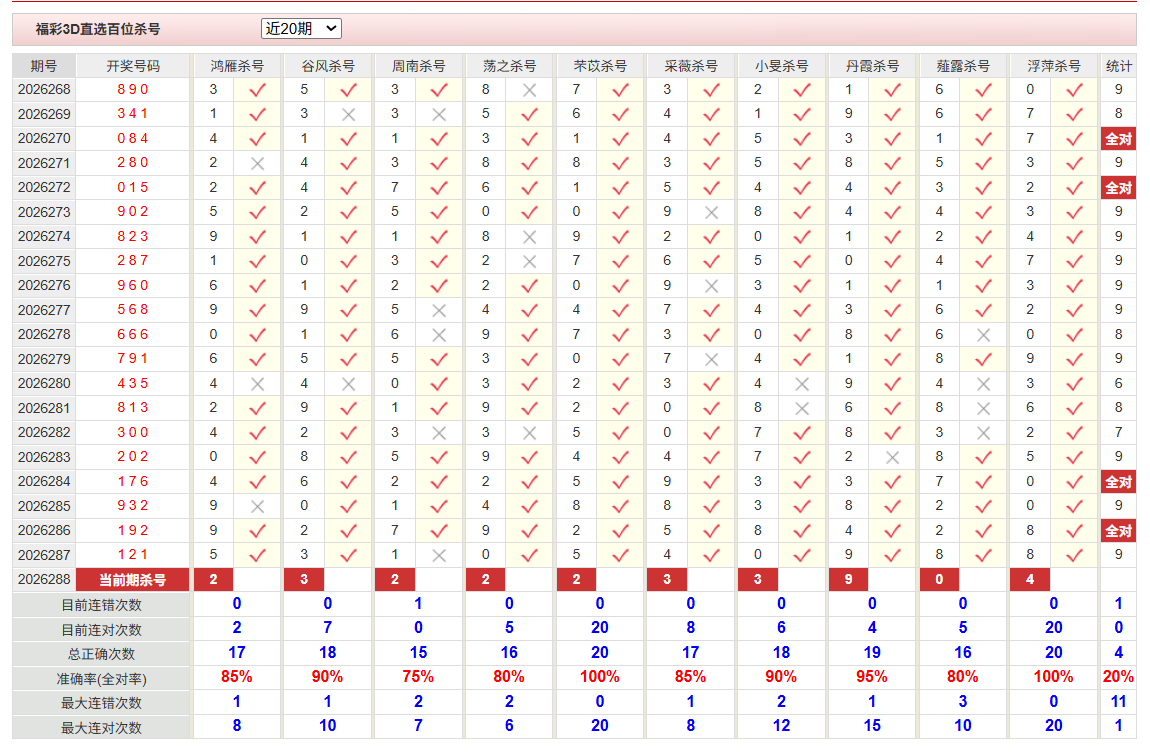This screenshot has height=754, width=1150.
Task: Click the X mark for 鸿雁杀号 in row 2026285
Action: point(257,506)
